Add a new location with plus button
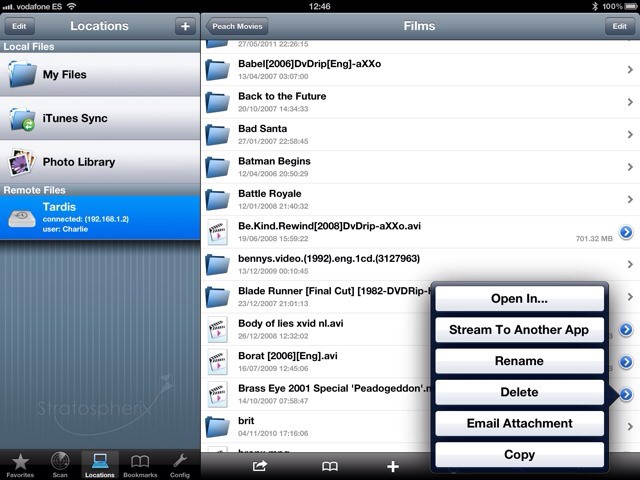 point(185,26)
